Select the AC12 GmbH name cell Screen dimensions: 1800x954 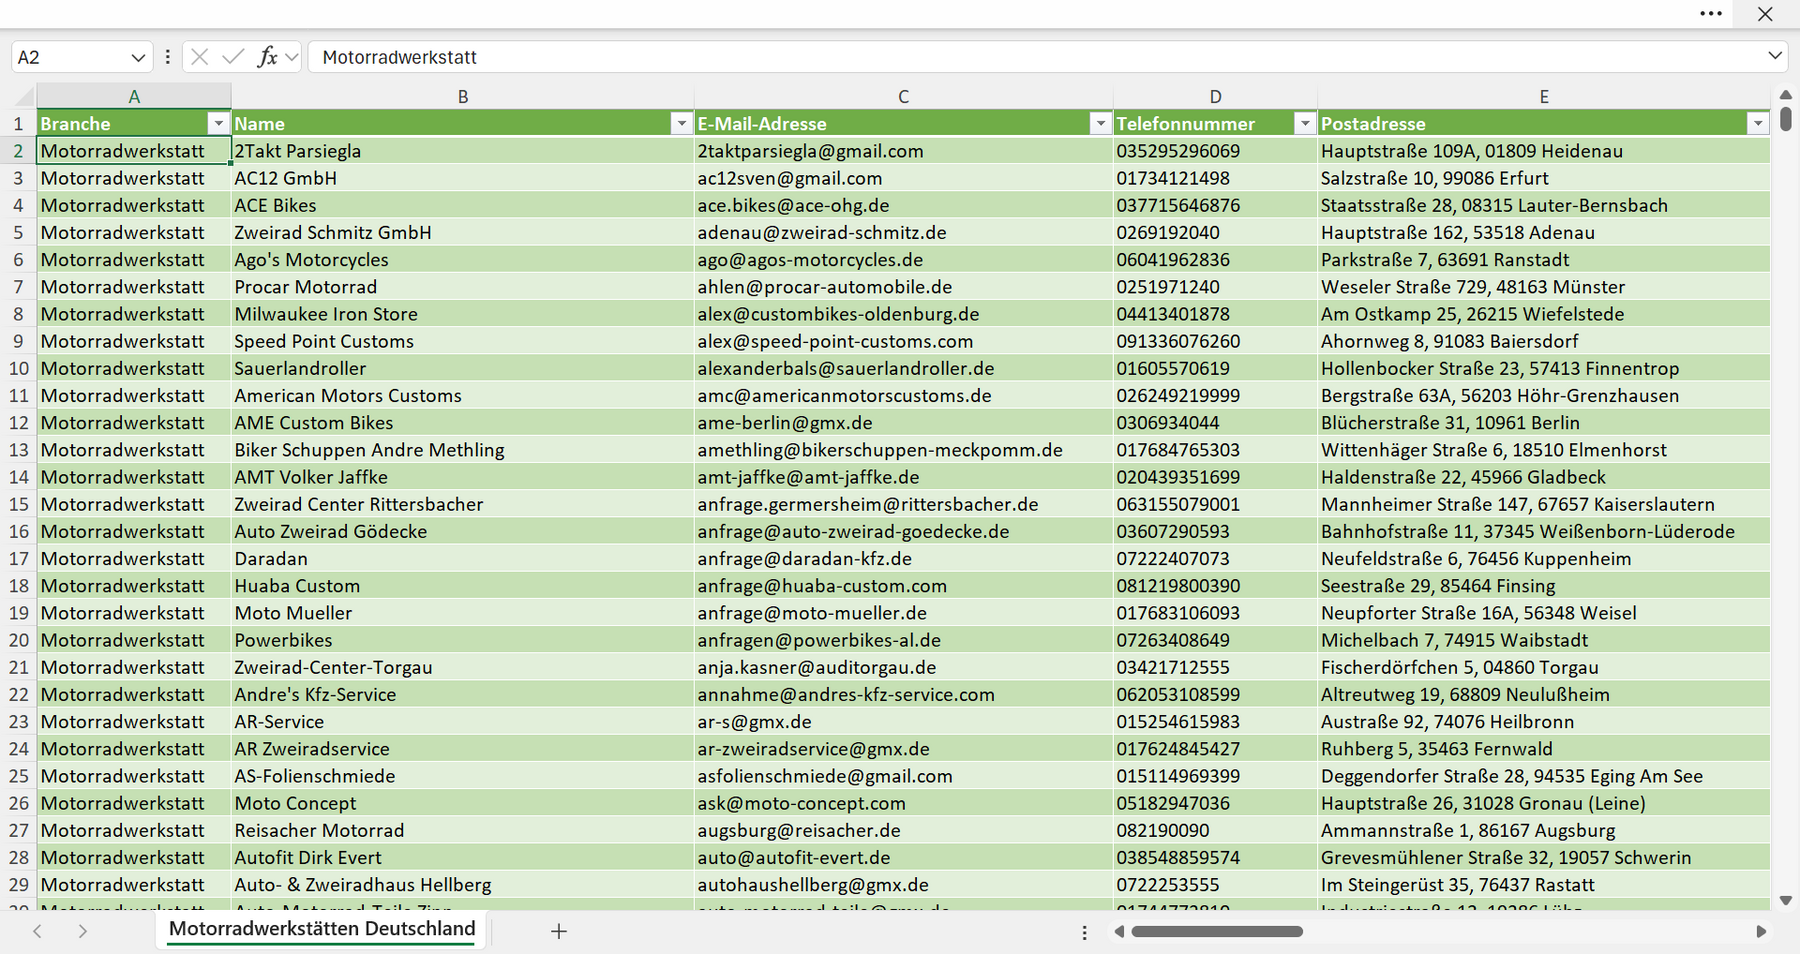coord(463,178)
